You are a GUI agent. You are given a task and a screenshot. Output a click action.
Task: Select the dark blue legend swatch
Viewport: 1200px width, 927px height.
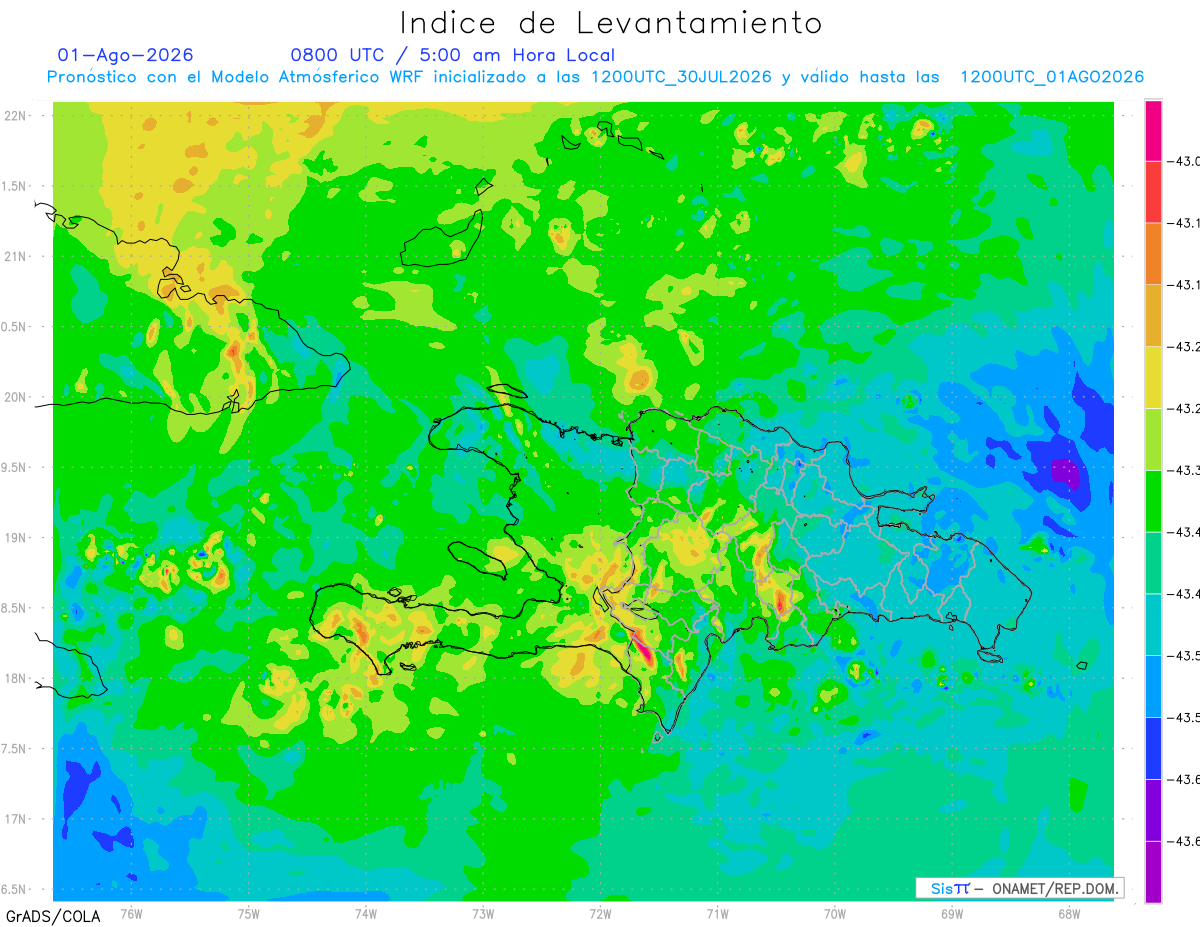(x=1153, y=748)
